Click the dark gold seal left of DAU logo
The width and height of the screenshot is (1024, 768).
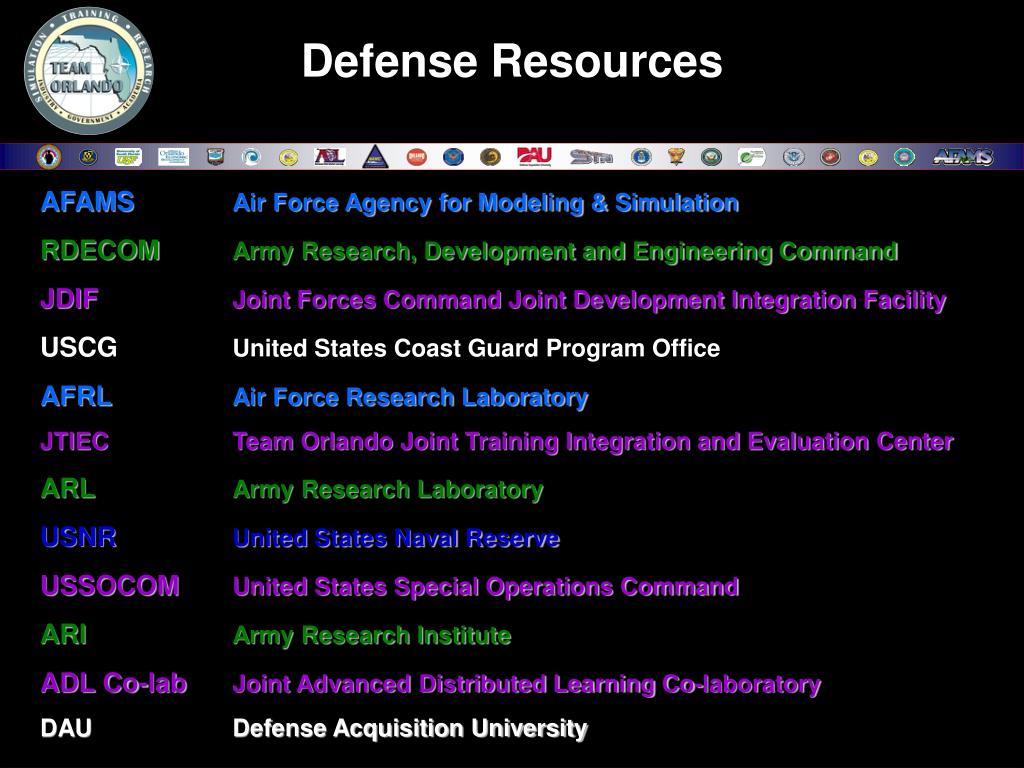point(490,157)
